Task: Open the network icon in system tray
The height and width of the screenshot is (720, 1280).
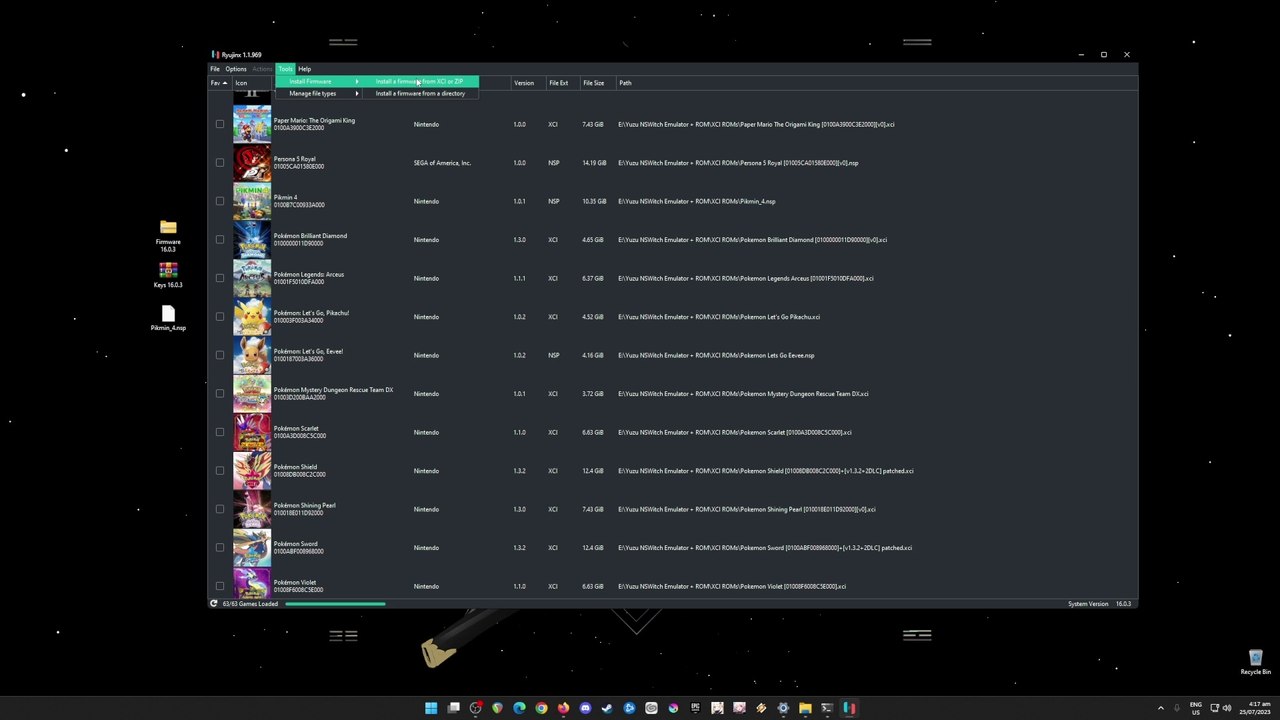Action: [x=1213, y=708]
